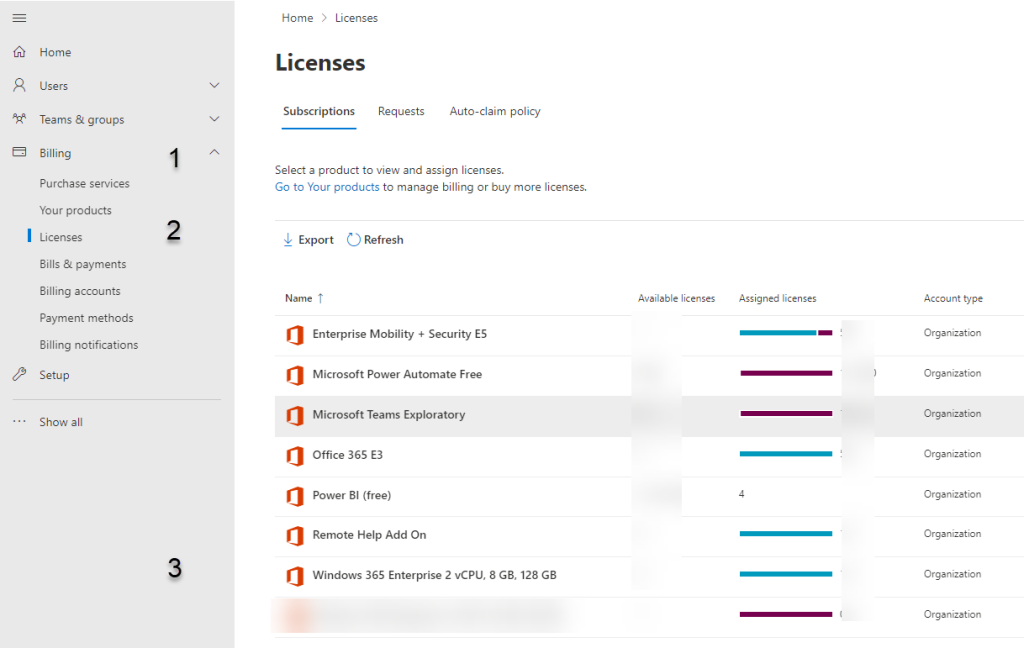This screenshot has height=648, width=1024.
Task: Refresh the subscriptions list
Action: pyautogui.click(x=375, y=240)
